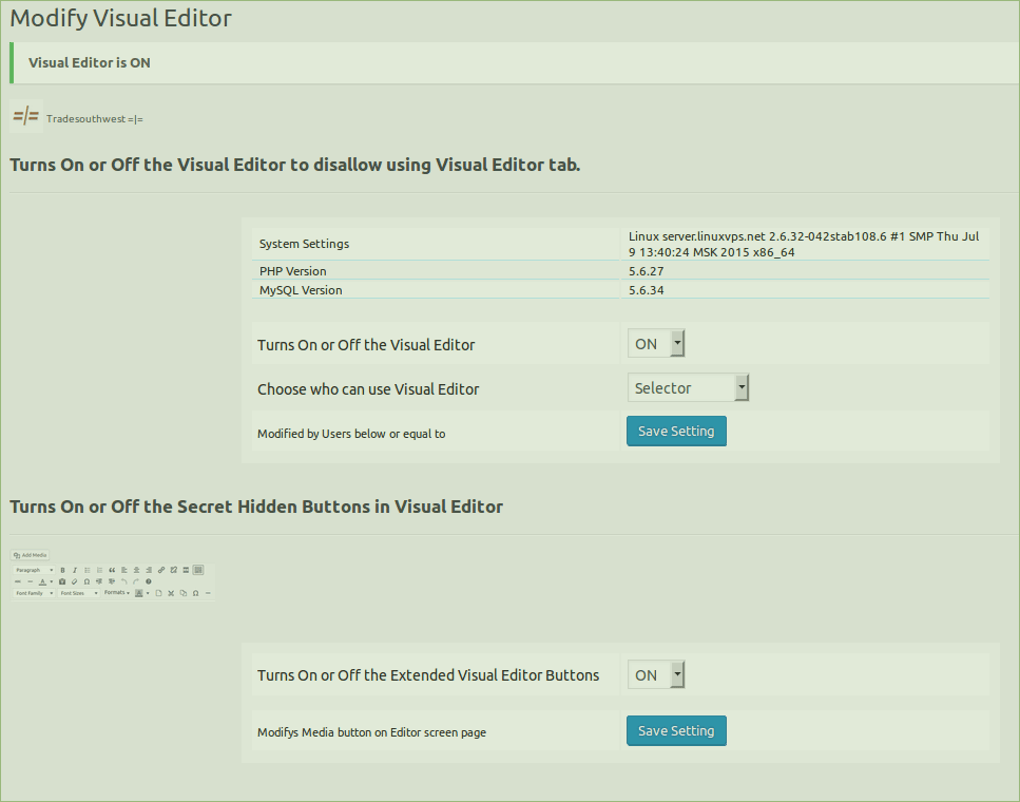Click Save Setting for Media button modification

point(676,730)
